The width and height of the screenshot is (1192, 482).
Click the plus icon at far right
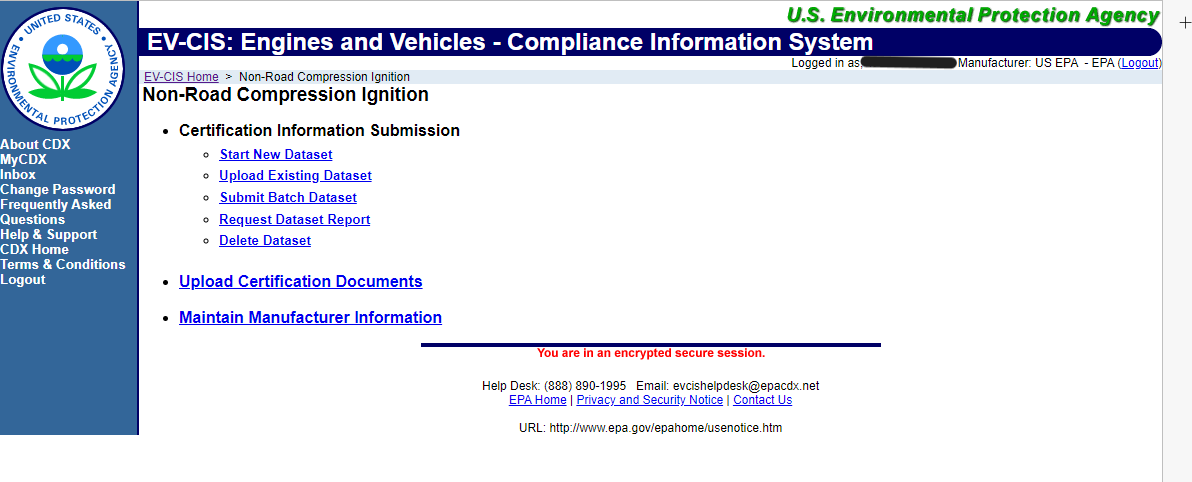coord(1184,24)
